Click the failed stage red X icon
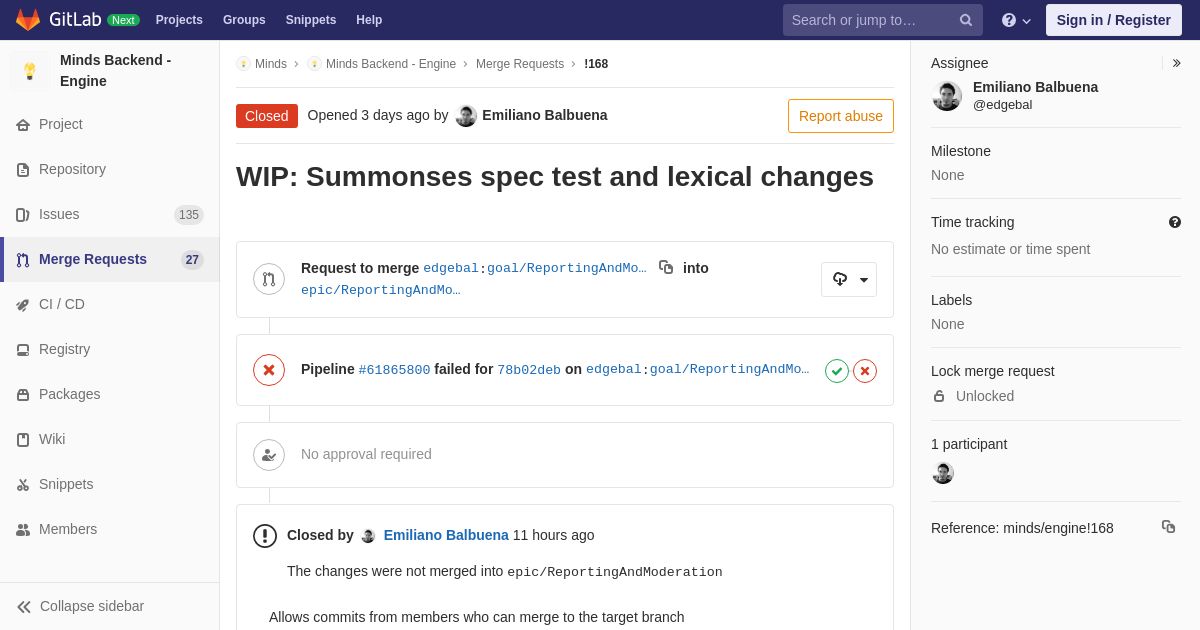Viewport: 1200px width, 630px height. point(865,371)
